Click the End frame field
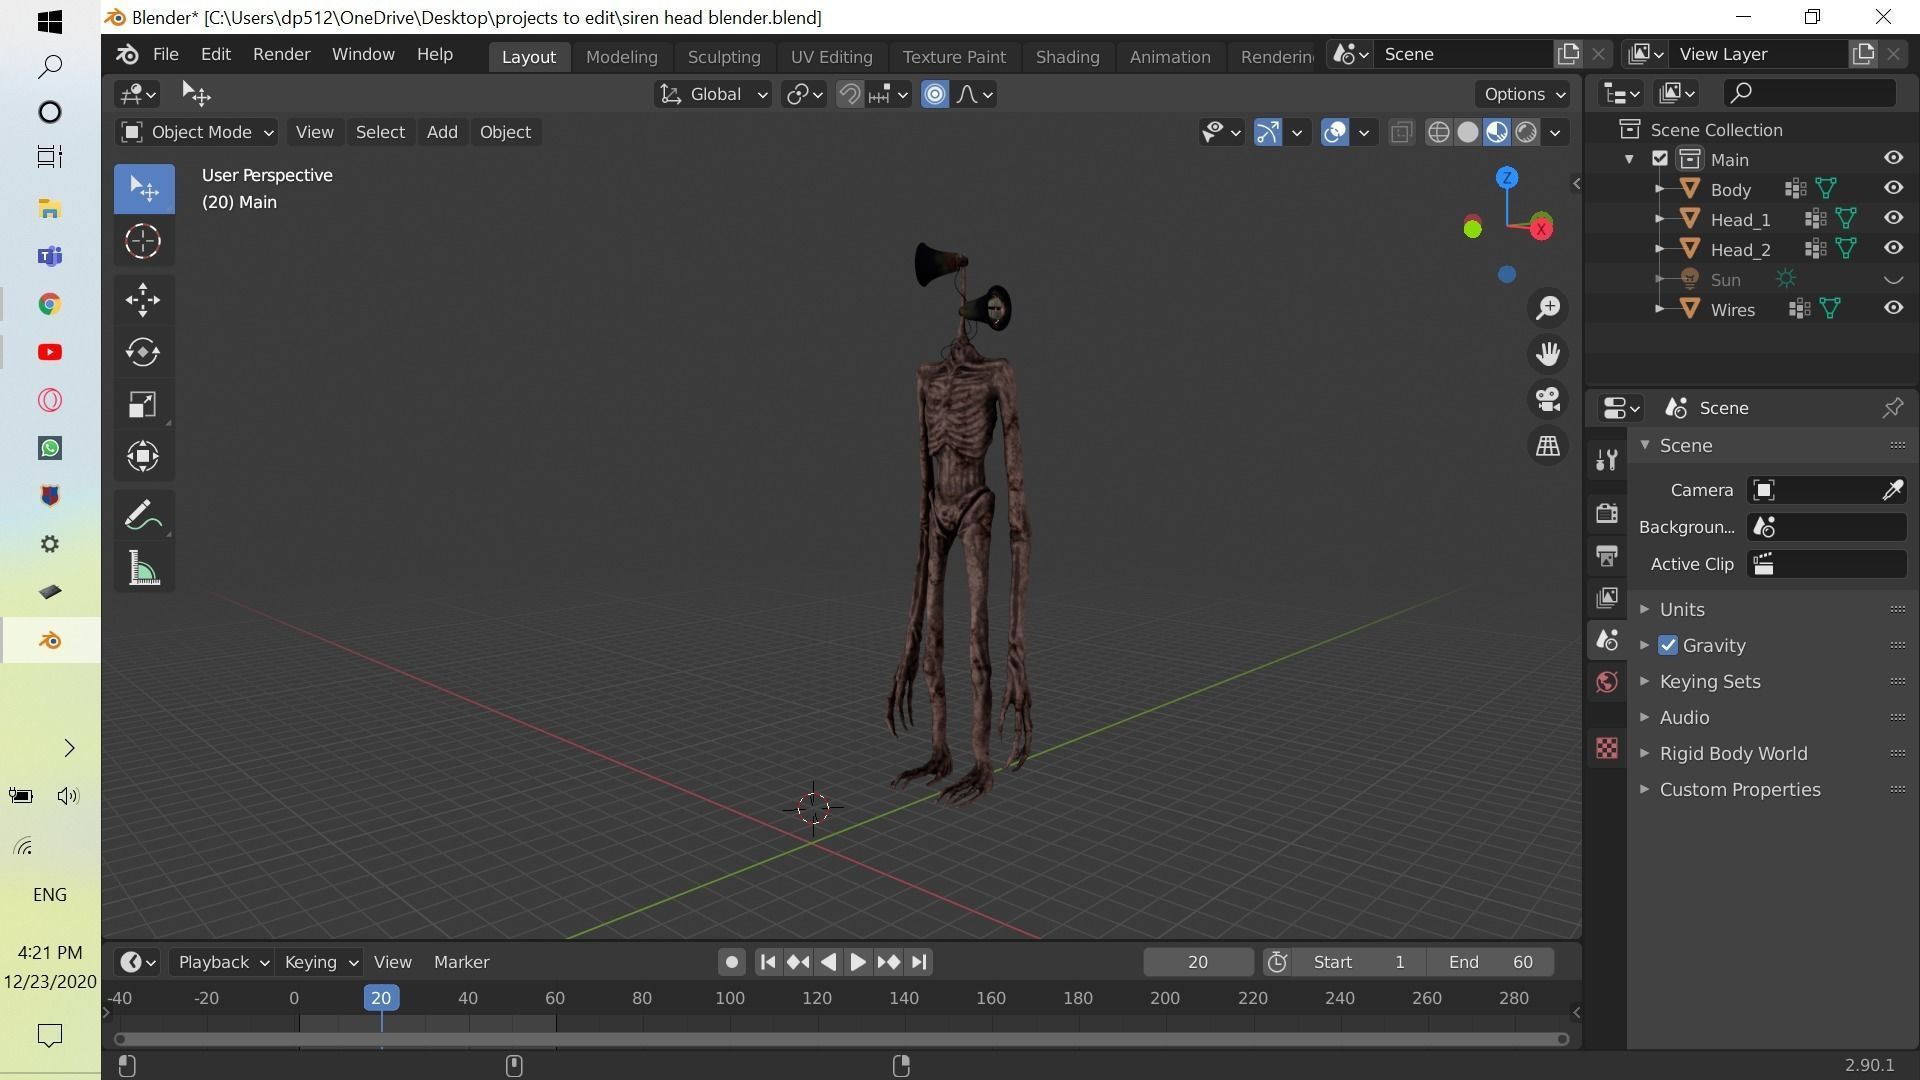 click(1490, 962)
